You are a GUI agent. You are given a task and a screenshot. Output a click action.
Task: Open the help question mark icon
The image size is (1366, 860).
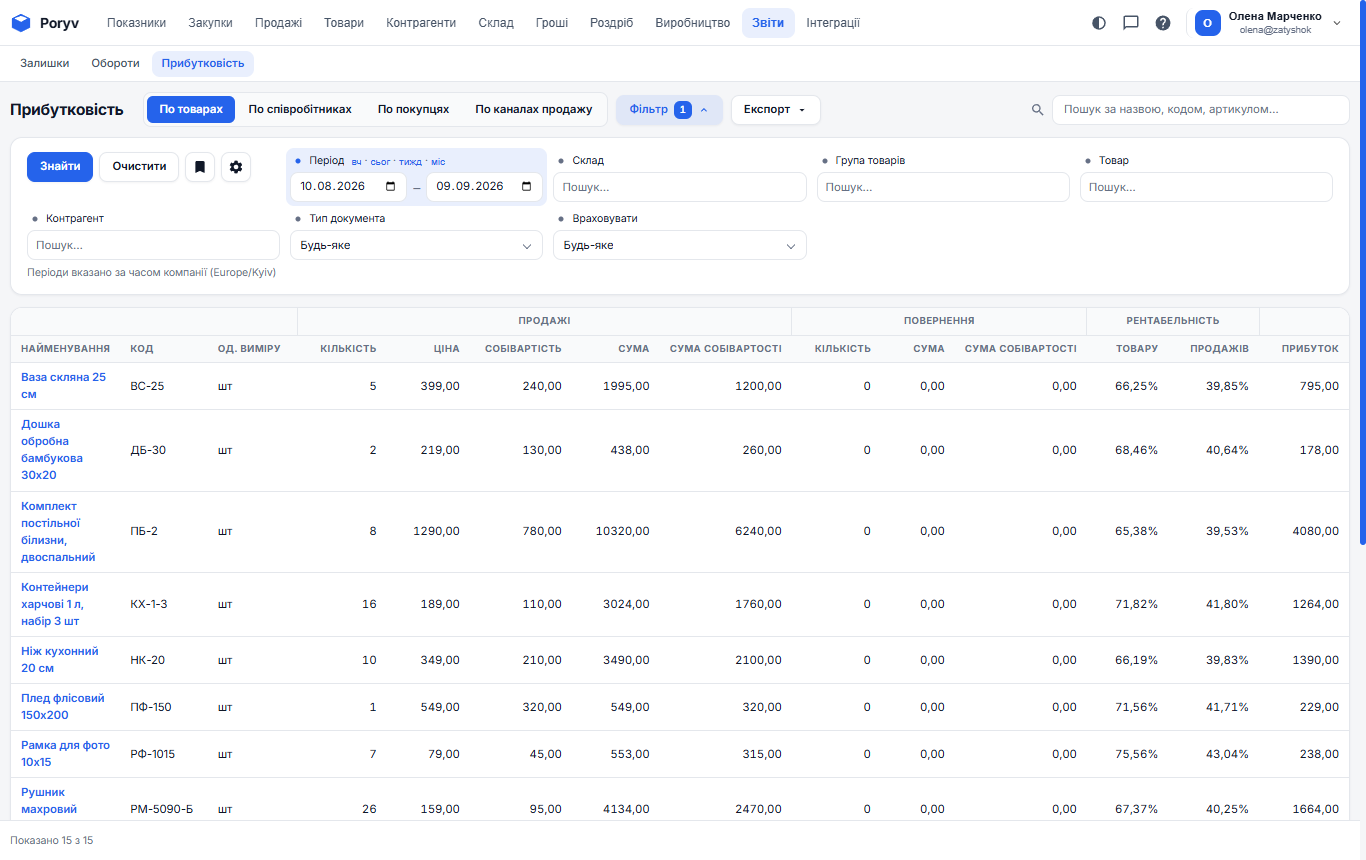tap(1163, 23)
